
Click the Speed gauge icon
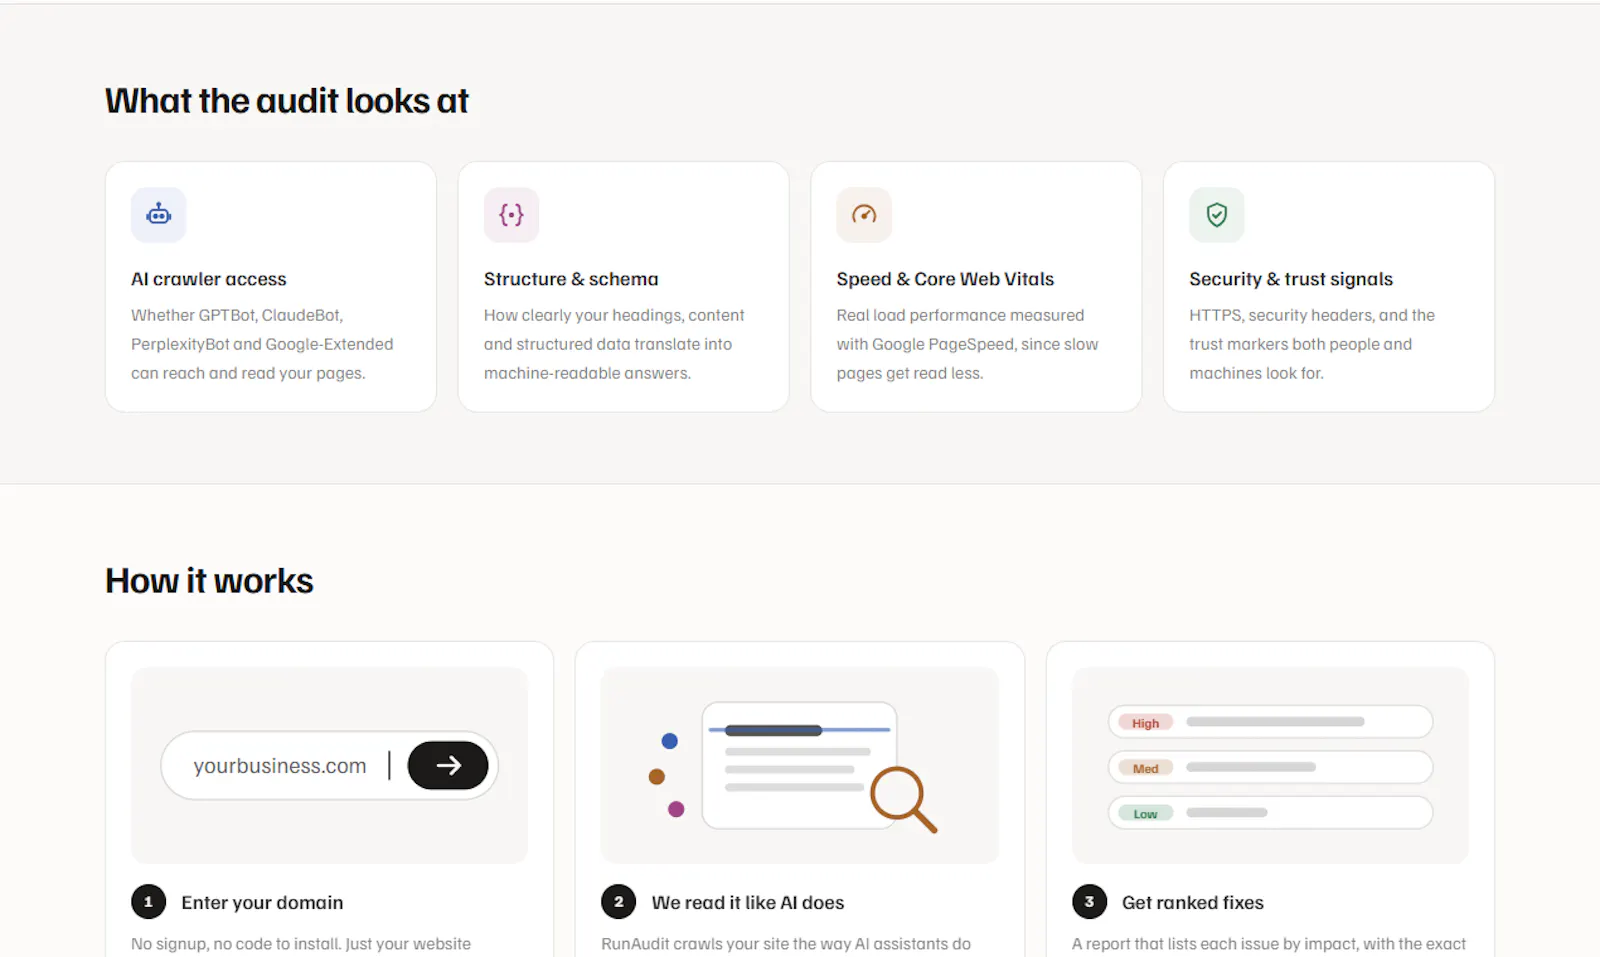pos(864,214)
